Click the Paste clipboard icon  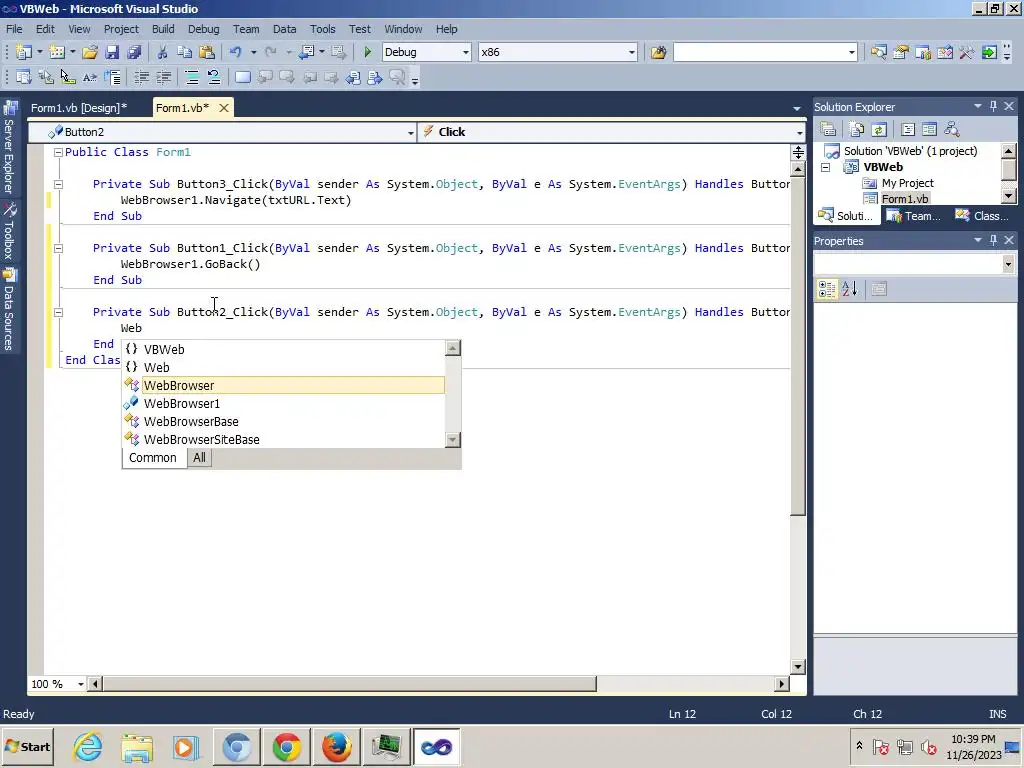[x=207, y=52]
